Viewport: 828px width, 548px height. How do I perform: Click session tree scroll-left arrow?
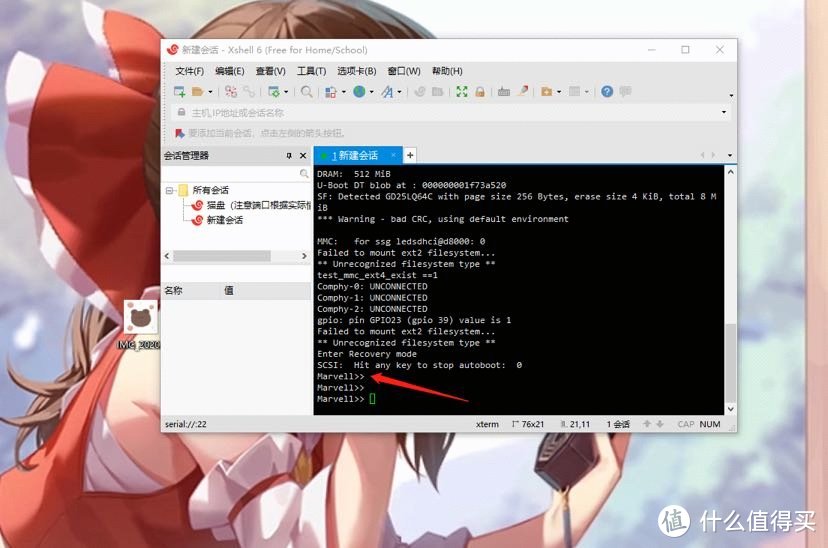(x=167, y=256)
